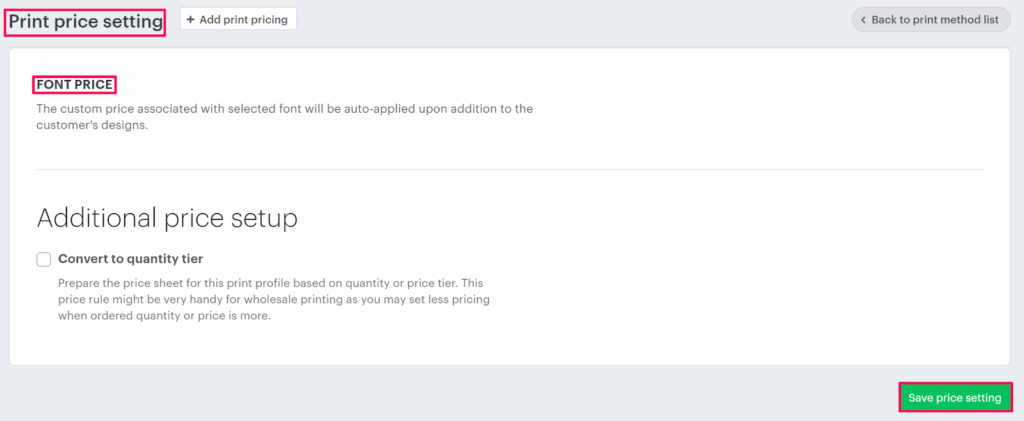
Task: Click the word "Save" on the green button
Action: tap(921, 398)
